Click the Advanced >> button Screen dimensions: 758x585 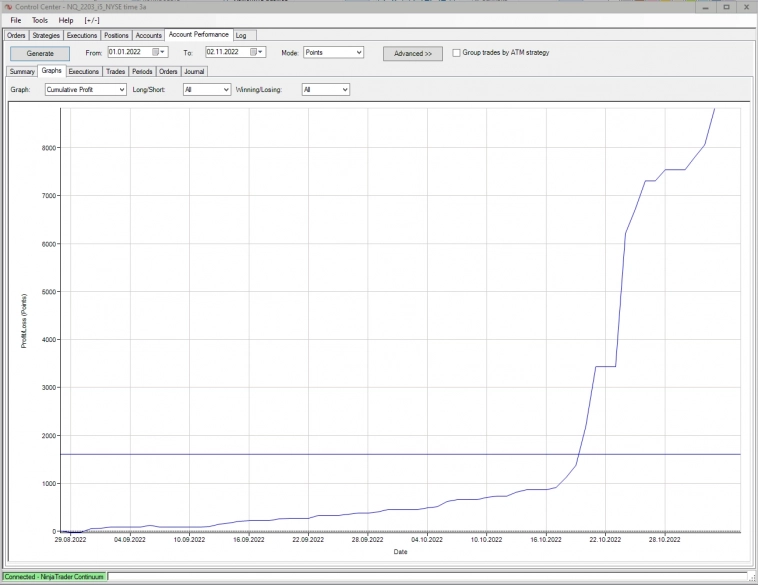click(412, 53)
